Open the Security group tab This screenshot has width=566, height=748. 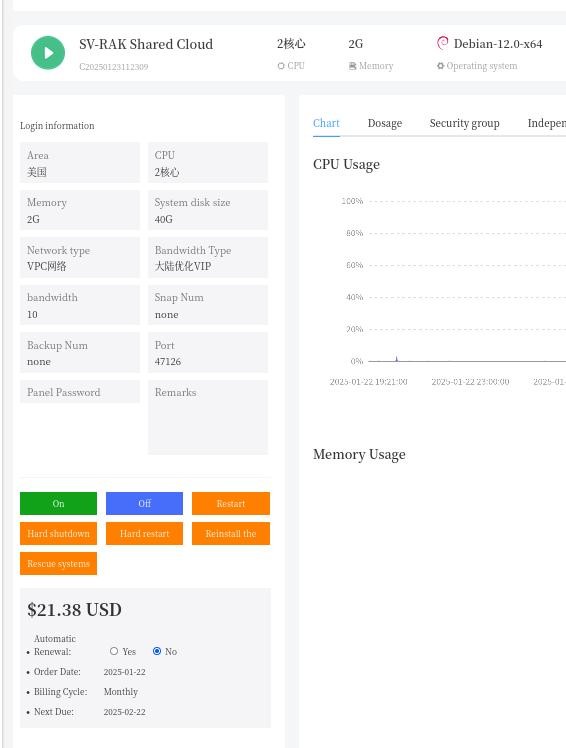click(464, 123)
